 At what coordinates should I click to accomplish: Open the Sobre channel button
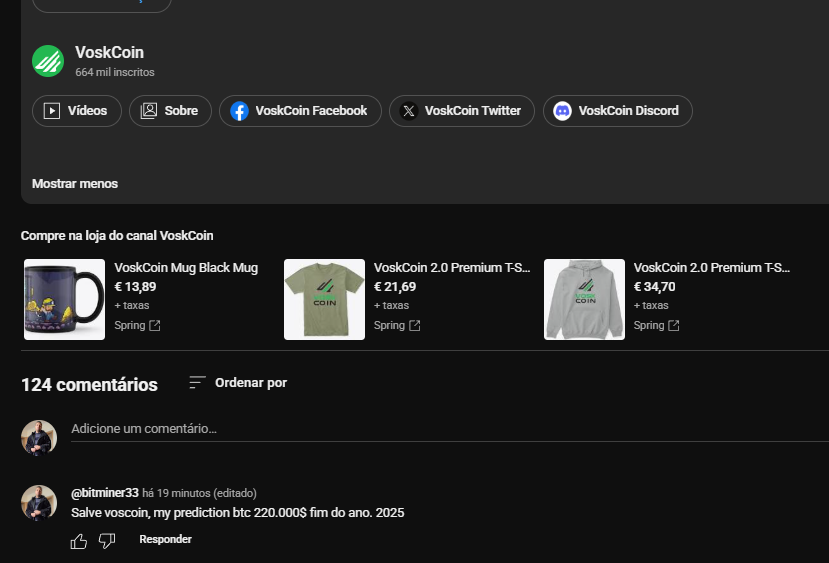(170, 111)
